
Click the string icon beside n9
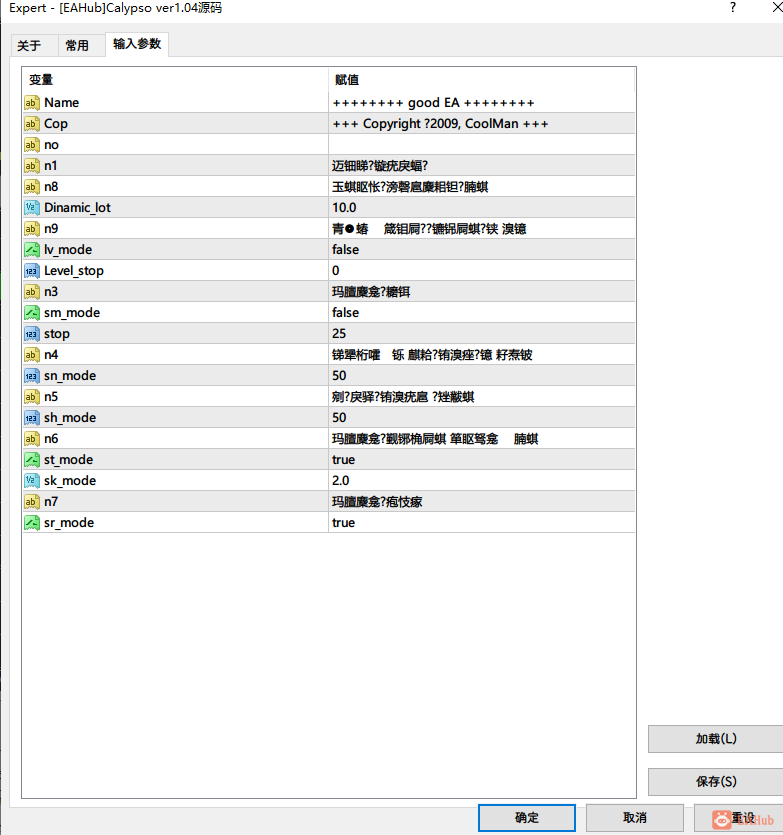pos(32,229)
